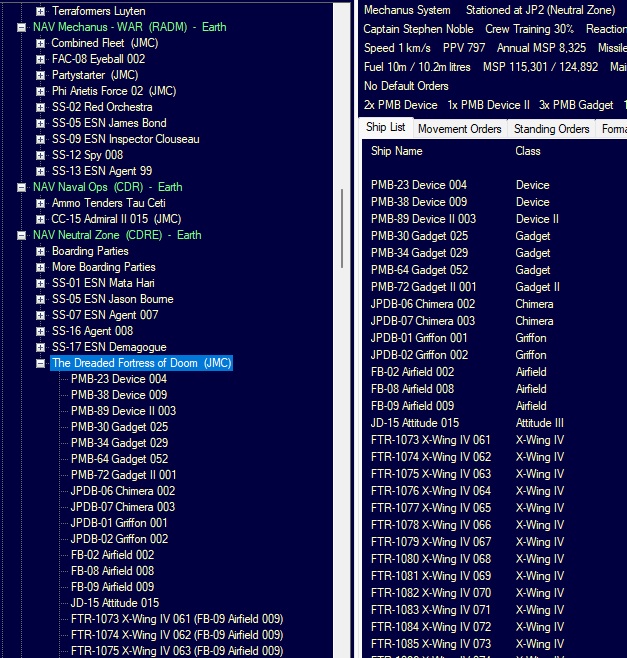Click the Gadget II class cell
Image resolution: width=627 pixels, height=658 pixels.
538,287
